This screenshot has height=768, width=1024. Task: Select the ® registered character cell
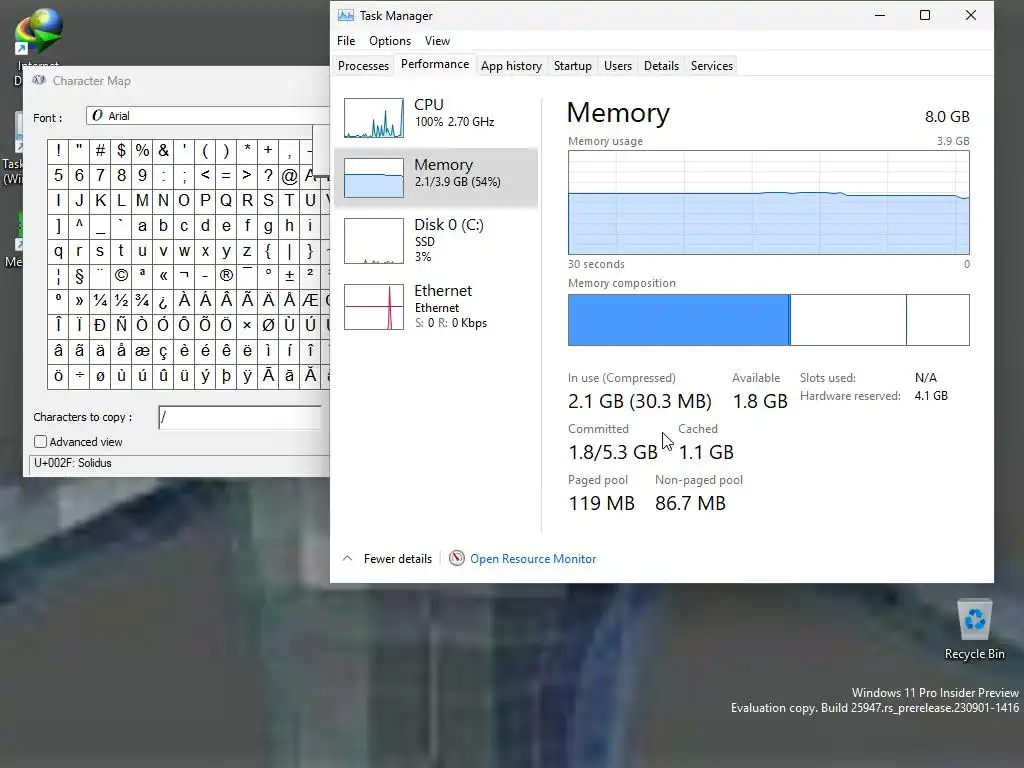click(x=226, y=276)
